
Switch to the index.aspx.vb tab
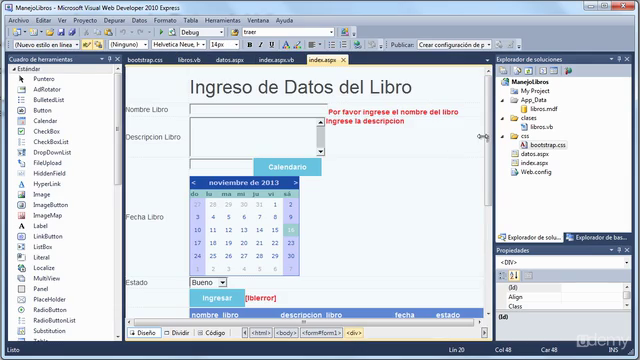[276, 60]
